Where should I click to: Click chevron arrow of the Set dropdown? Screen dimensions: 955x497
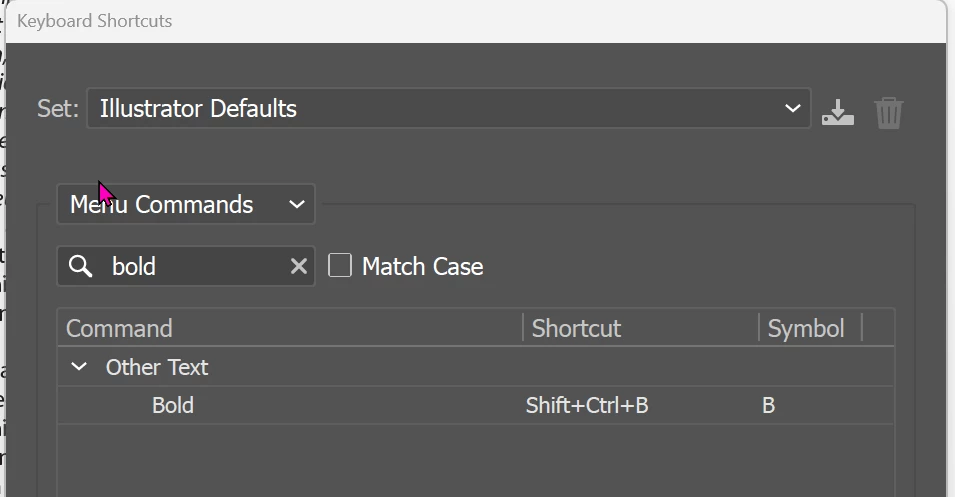[x=792, y=108]
